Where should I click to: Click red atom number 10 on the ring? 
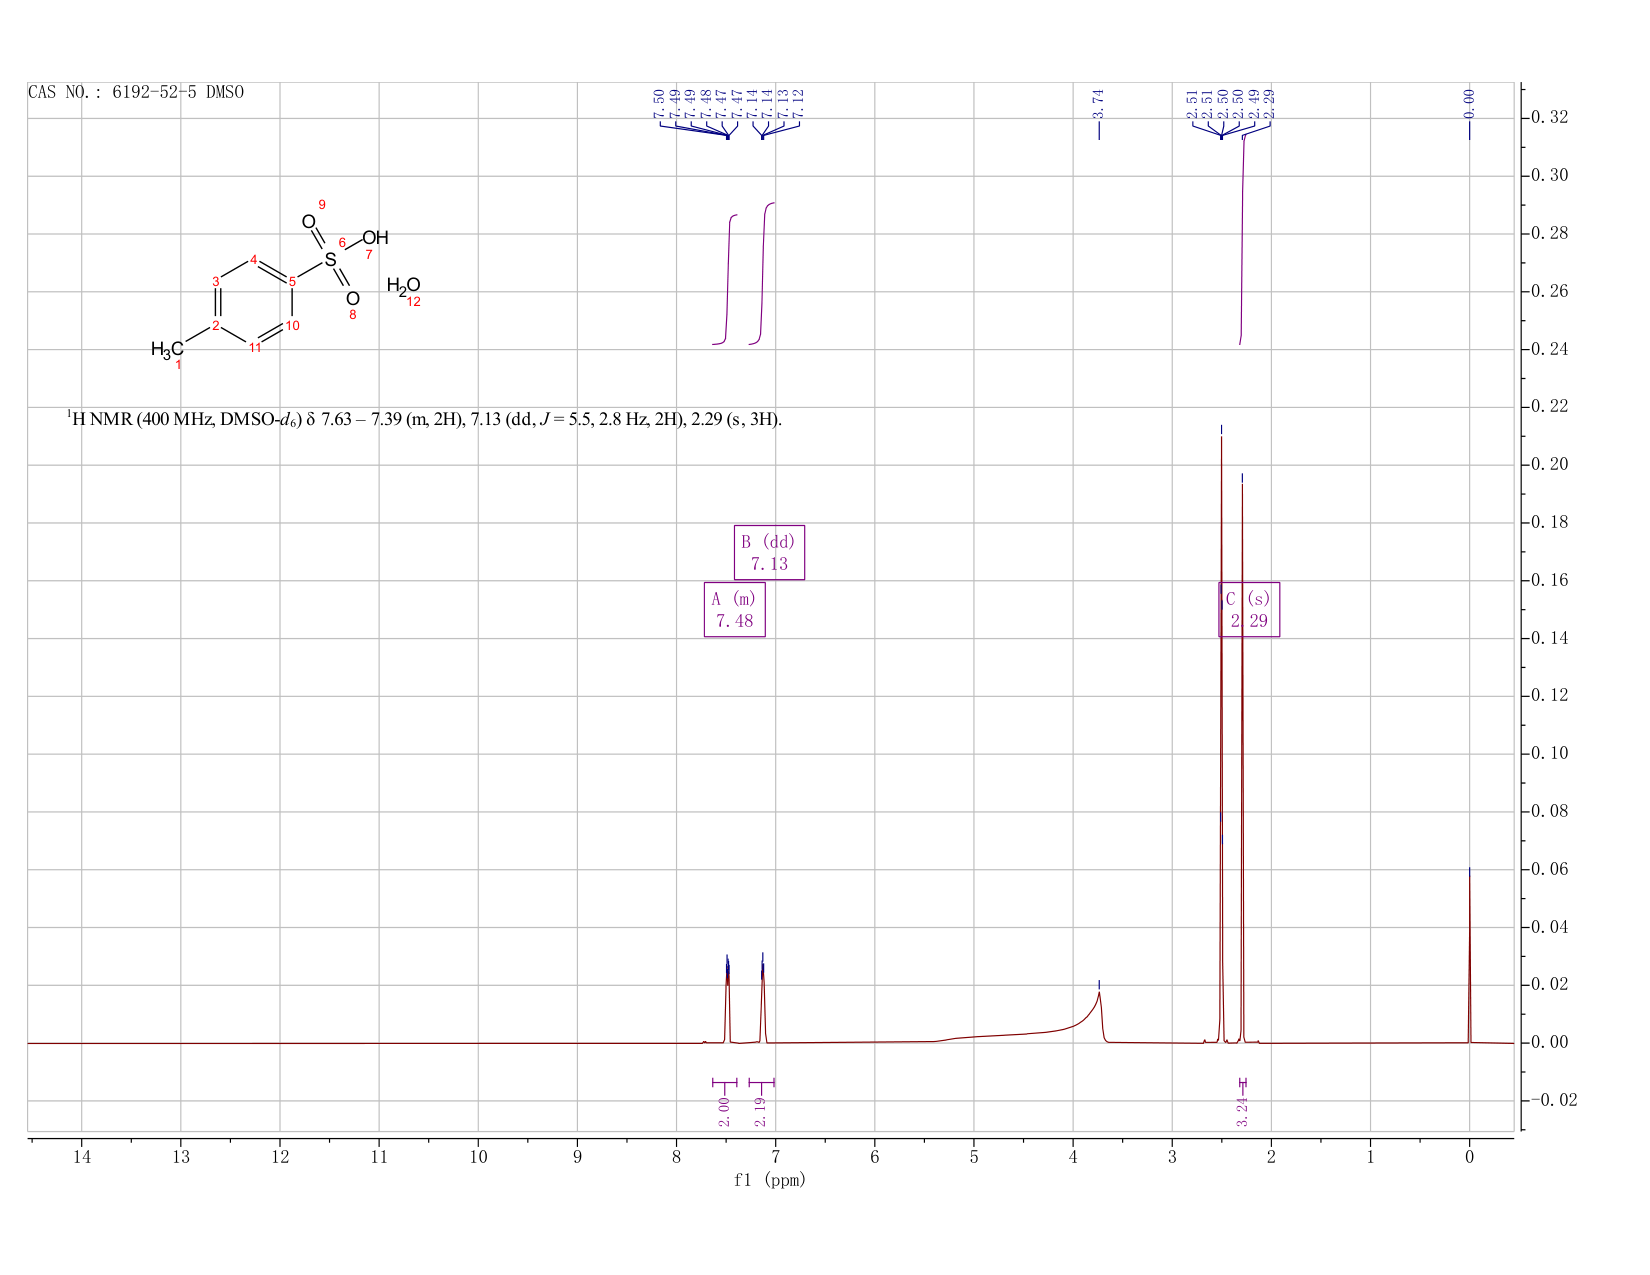[292, 325]
